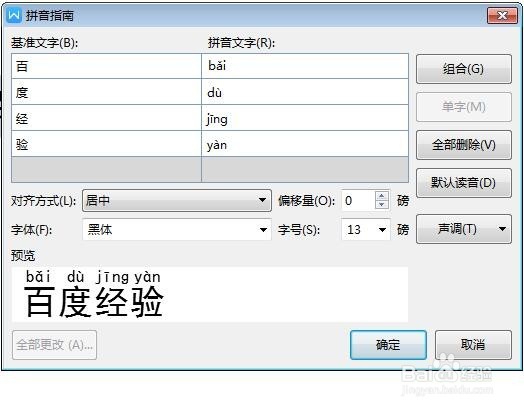Select the base text cell 验
The height and width of the screenshot is (409, 524).
[107, 144]
